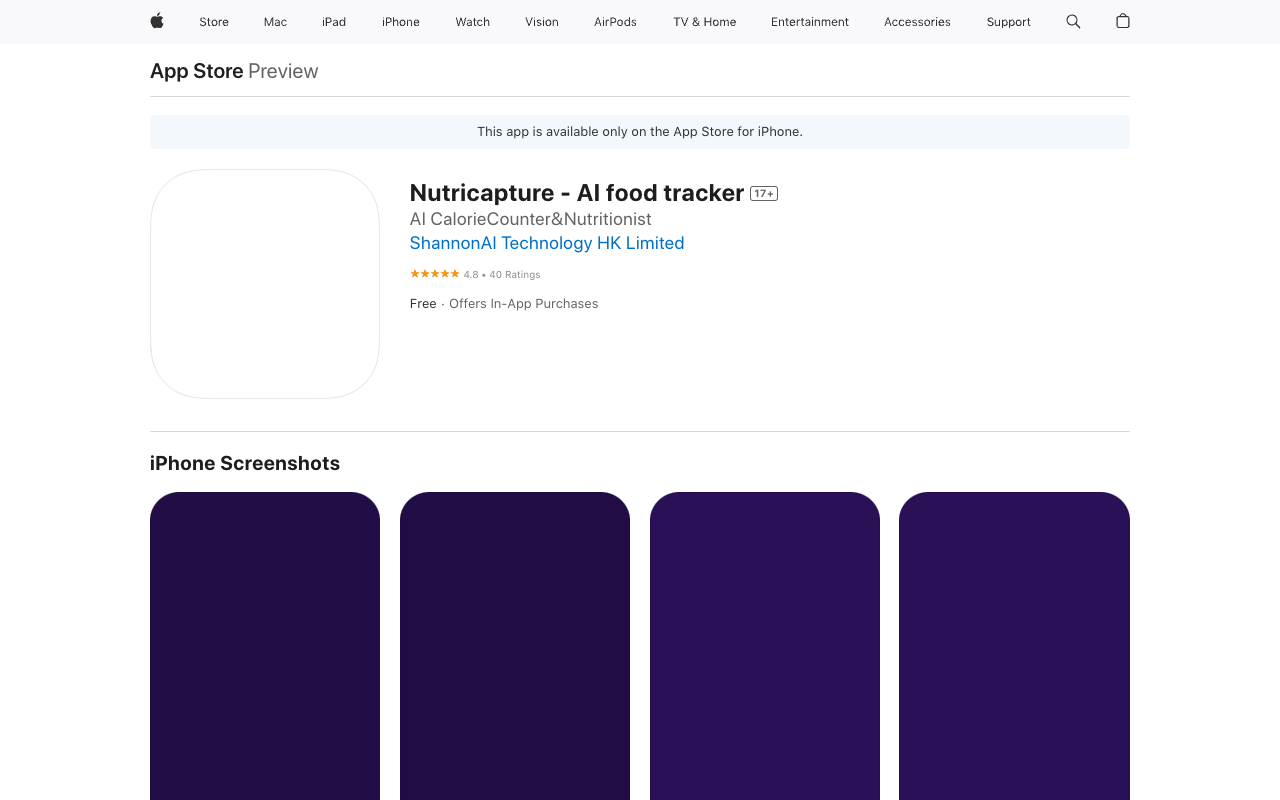Click the availability banner for iPhone
Image resolution: width=1280 pixels, height=800 pixels.
click(640, 132)
